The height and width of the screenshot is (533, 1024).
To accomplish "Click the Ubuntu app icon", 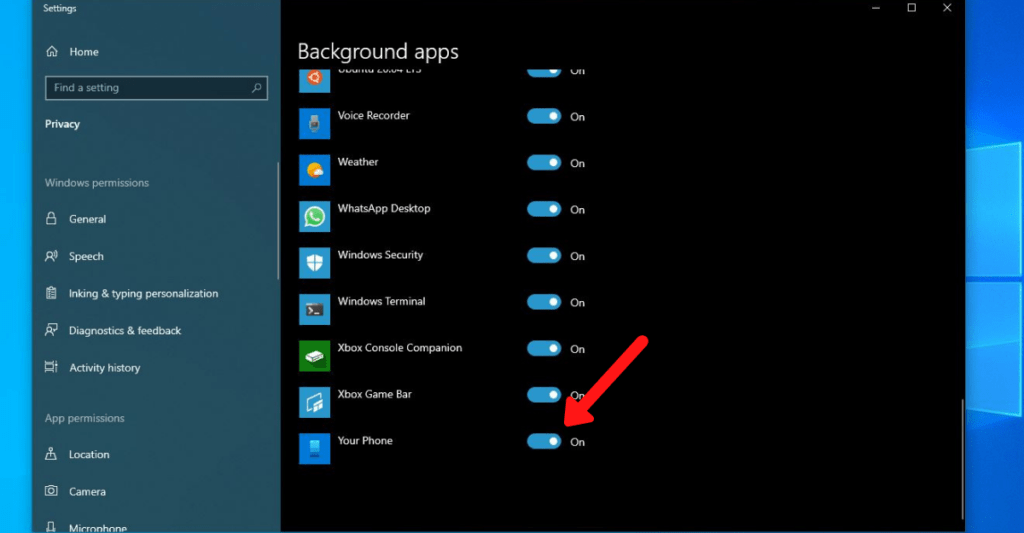I will (x=314, y=80).
